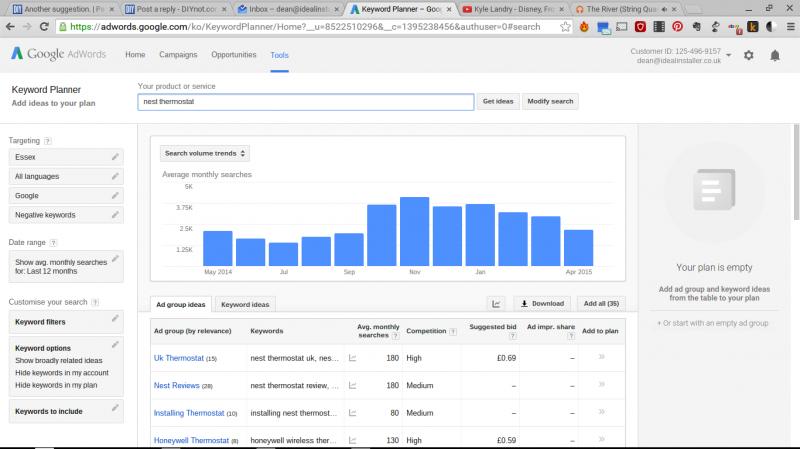Screen dimensions: 800x449
Task: Open the Campaigns menu item
Action: [178, 54]
